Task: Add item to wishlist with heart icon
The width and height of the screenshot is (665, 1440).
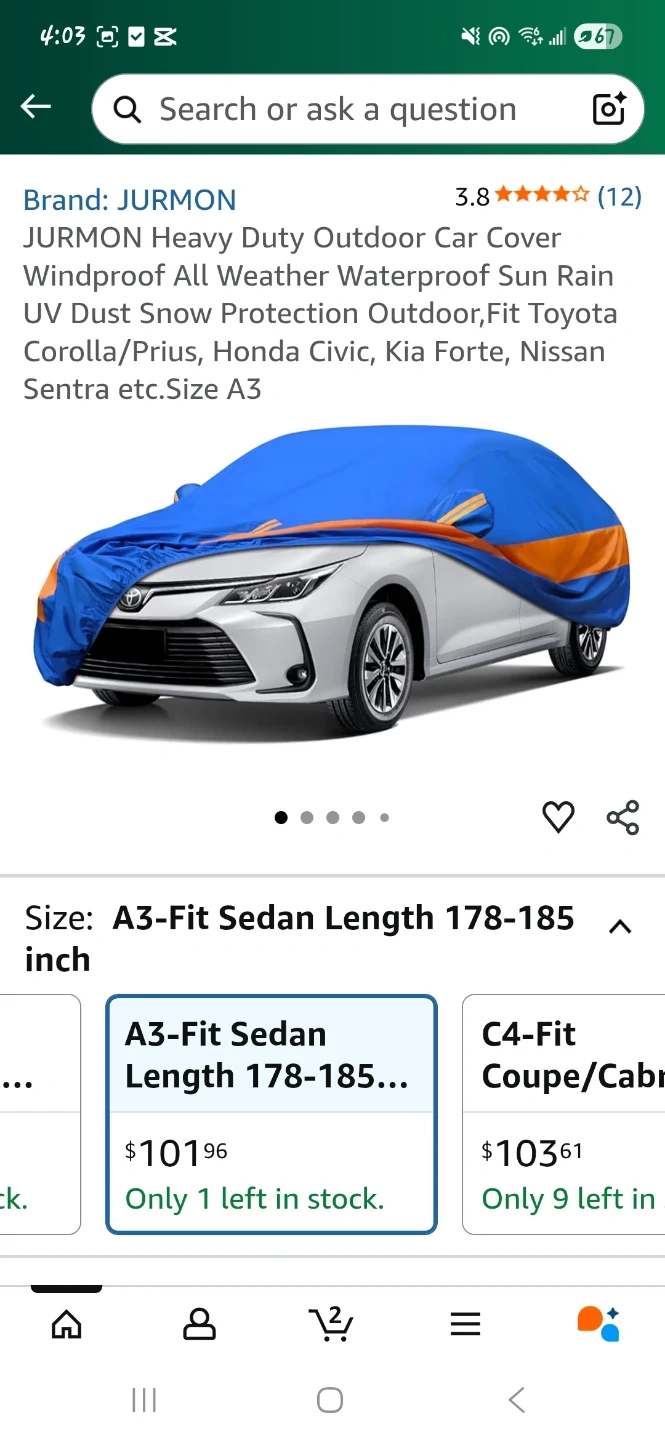Action: pyautogui.click(x=558, y=817)
